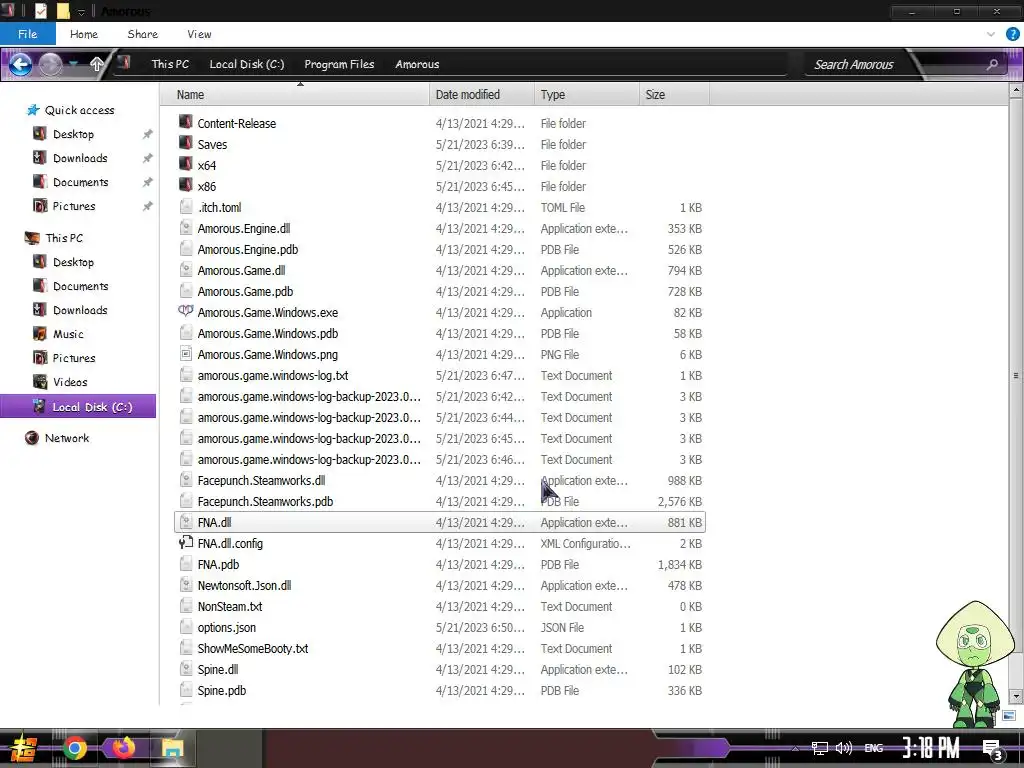The image size is (1024, 768).
Task: Sort by the Size column header
Action: coord(674,95)
